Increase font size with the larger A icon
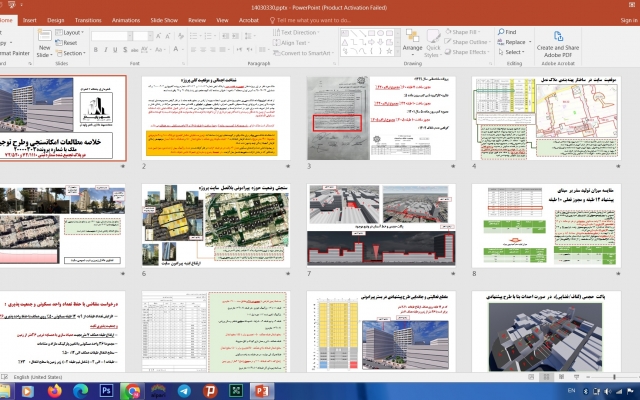The image size is (640, 400). pos(158,36)
